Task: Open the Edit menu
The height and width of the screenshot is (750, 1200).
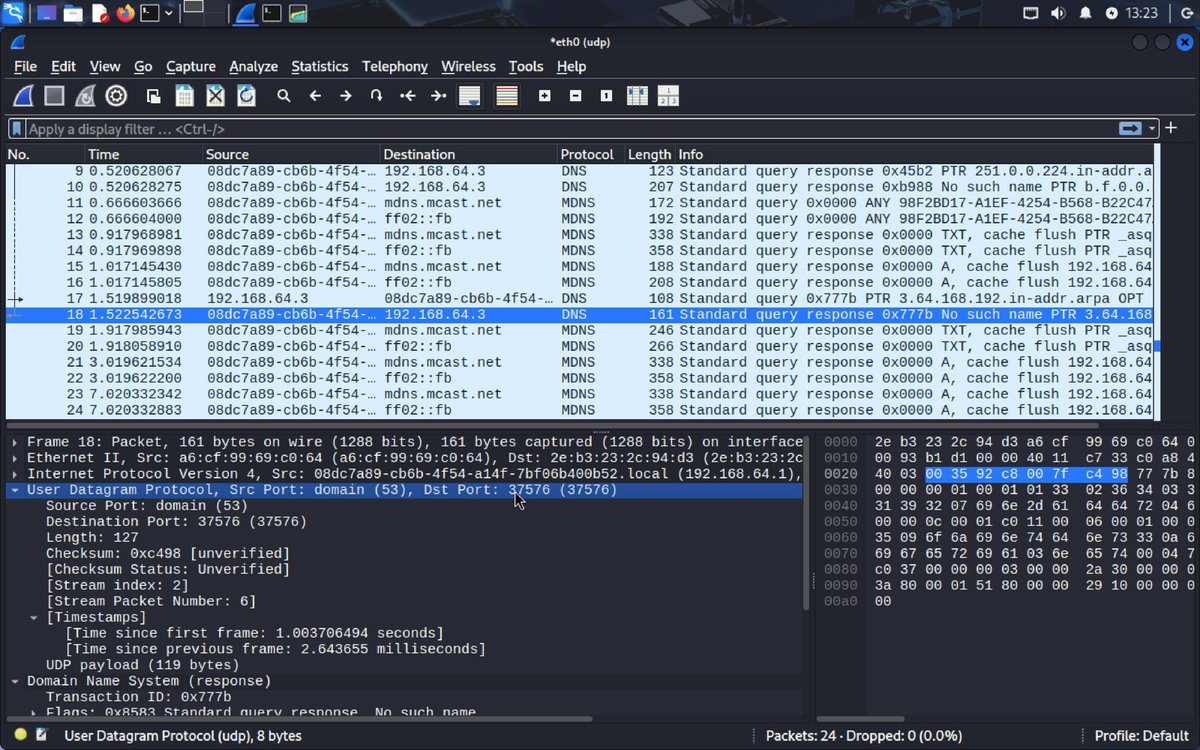Action: pos(63,66)
